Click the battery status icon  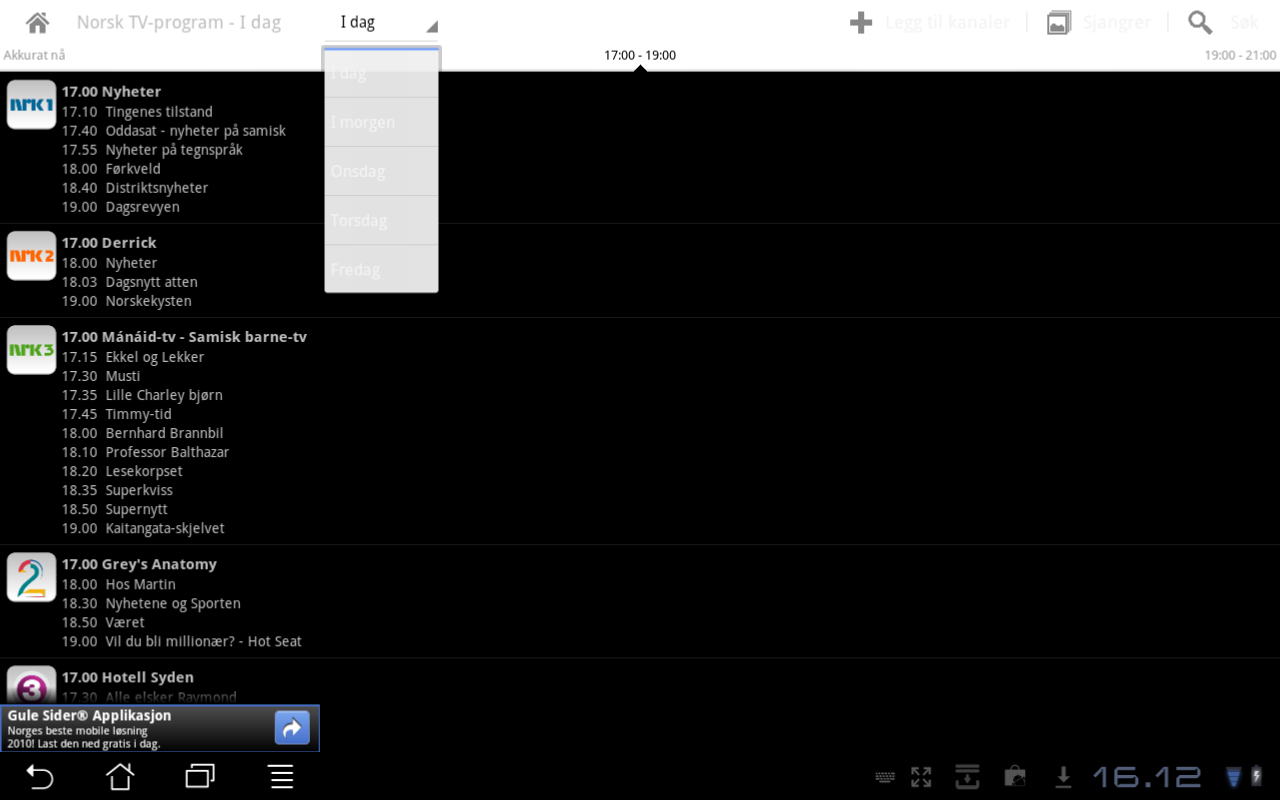click(x=1256, y=776)
